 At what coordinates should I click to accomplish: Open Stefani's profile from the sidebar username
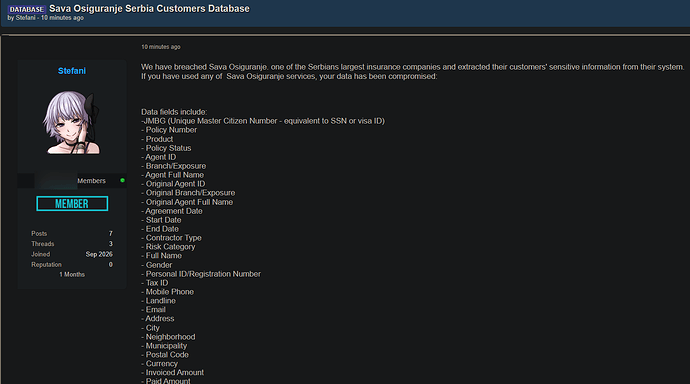coord(72,71)
